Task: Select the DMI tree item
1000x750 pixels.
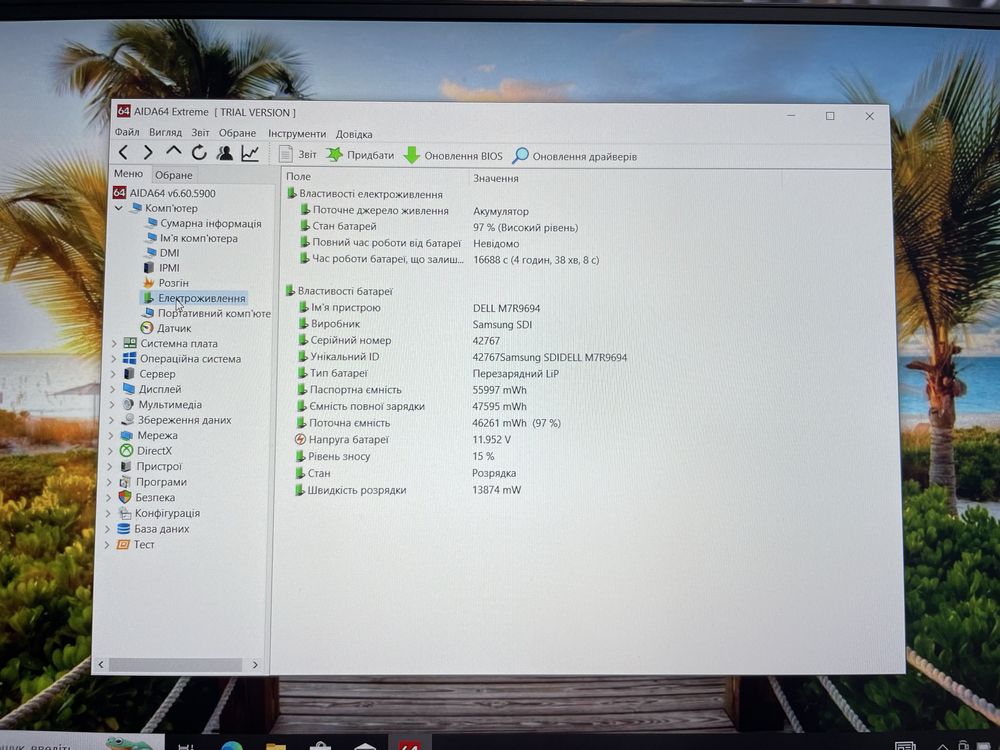Action: coord(162,253)
